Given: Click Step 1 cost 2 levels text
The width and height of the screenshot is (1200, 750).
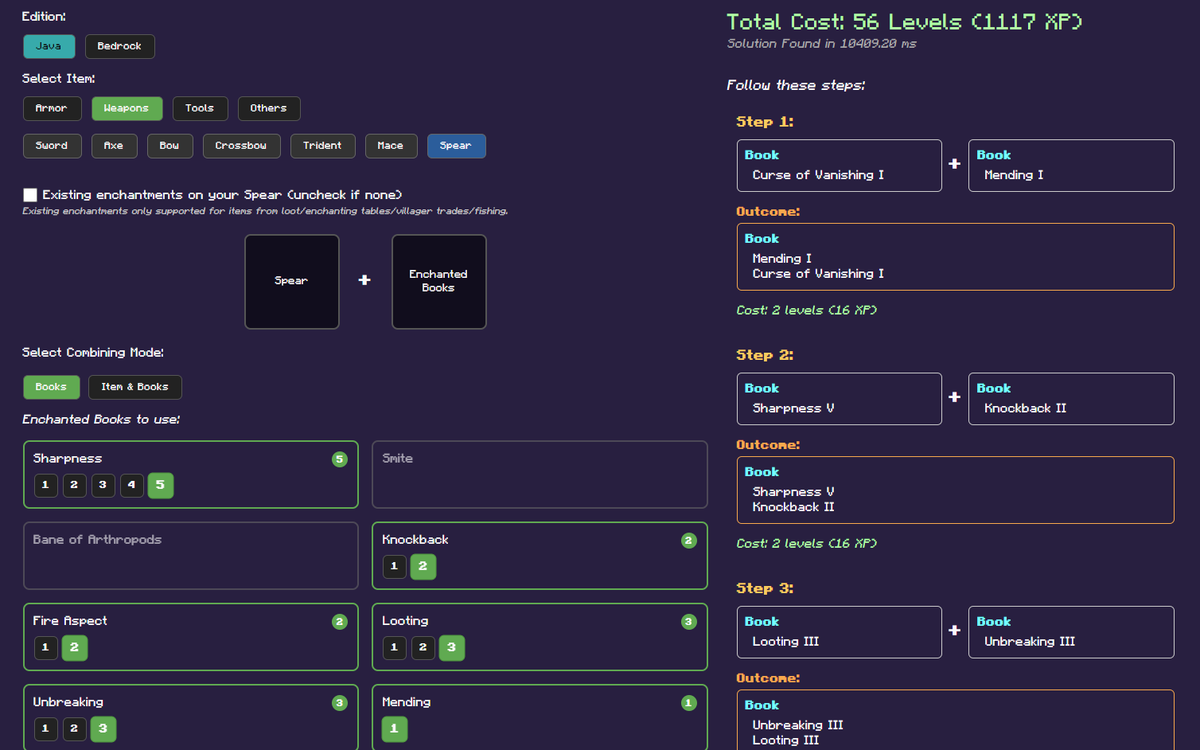Looking at the screenshot, I should pyautogui.click(x=807, y=310).
